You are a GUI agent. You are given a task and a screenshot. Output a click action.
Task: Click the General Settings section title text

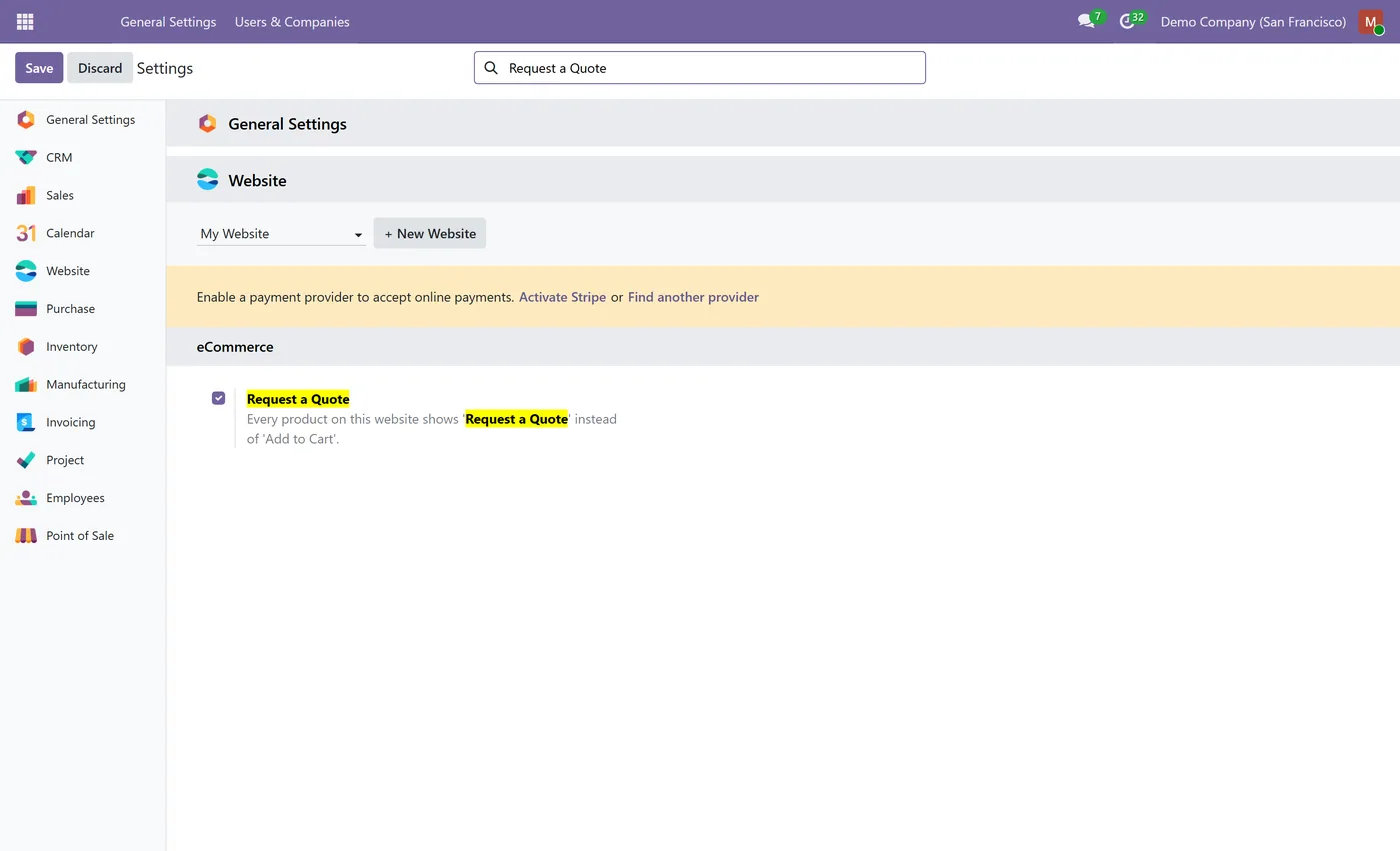click(288, 124)
